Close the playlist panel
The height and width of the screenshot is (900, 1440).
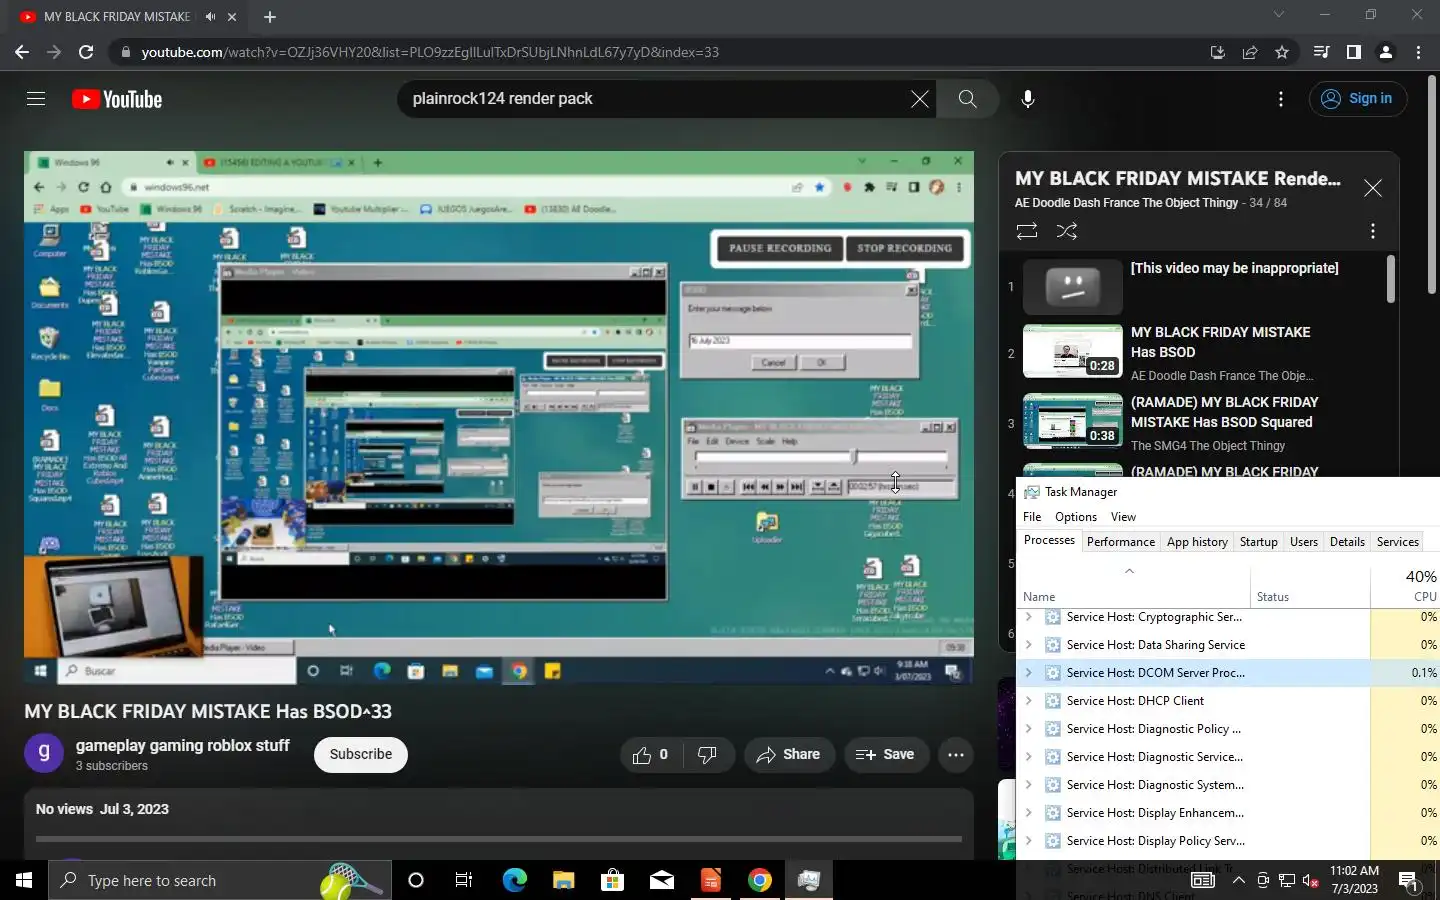coord(1373,188)
